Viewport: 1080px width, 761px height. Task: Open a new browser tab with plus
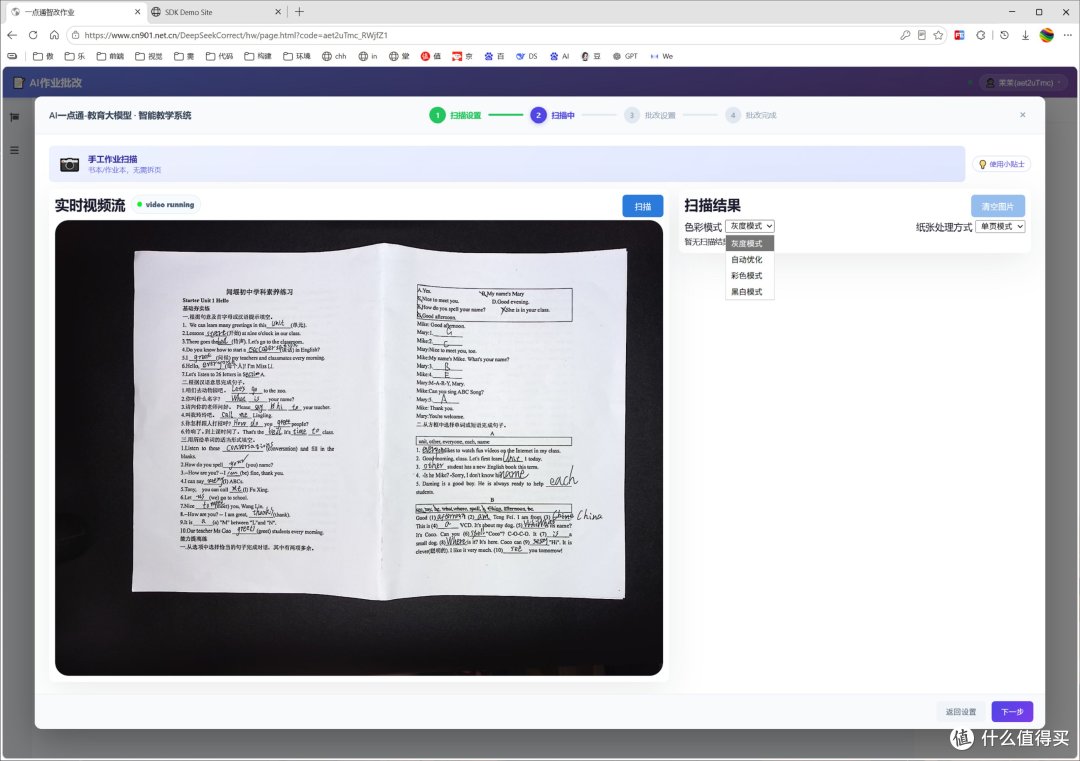click(x=299, y=12)
